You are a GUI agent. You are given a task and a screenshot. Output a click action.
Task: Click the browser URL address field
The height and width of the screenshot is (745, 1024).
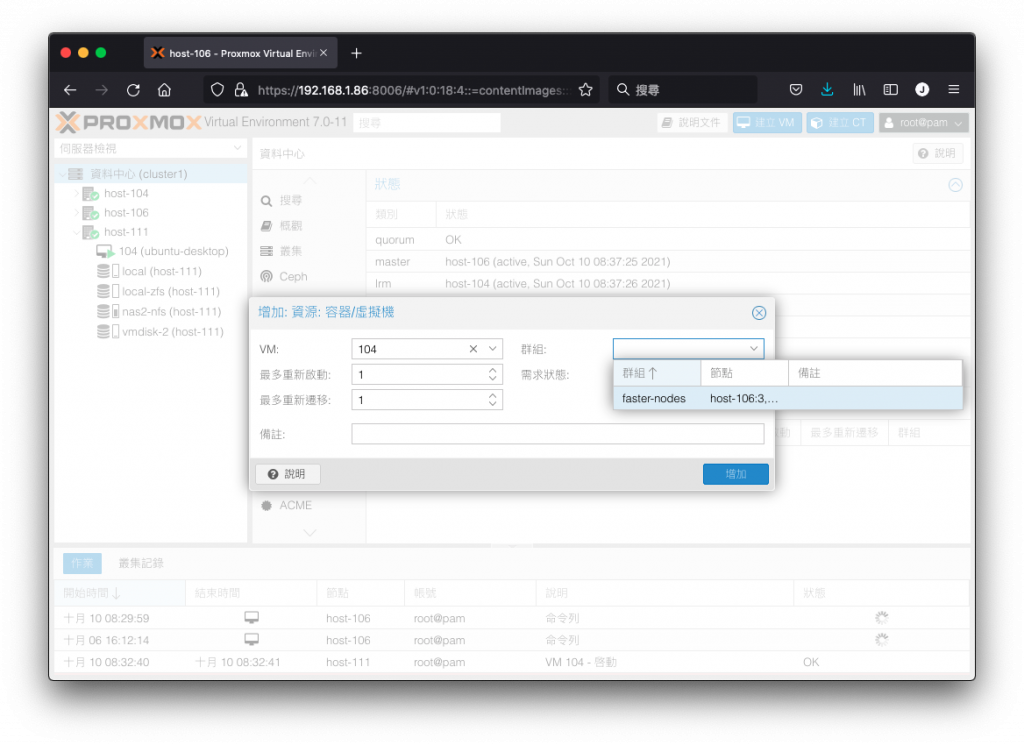click(x=413, y=90)
